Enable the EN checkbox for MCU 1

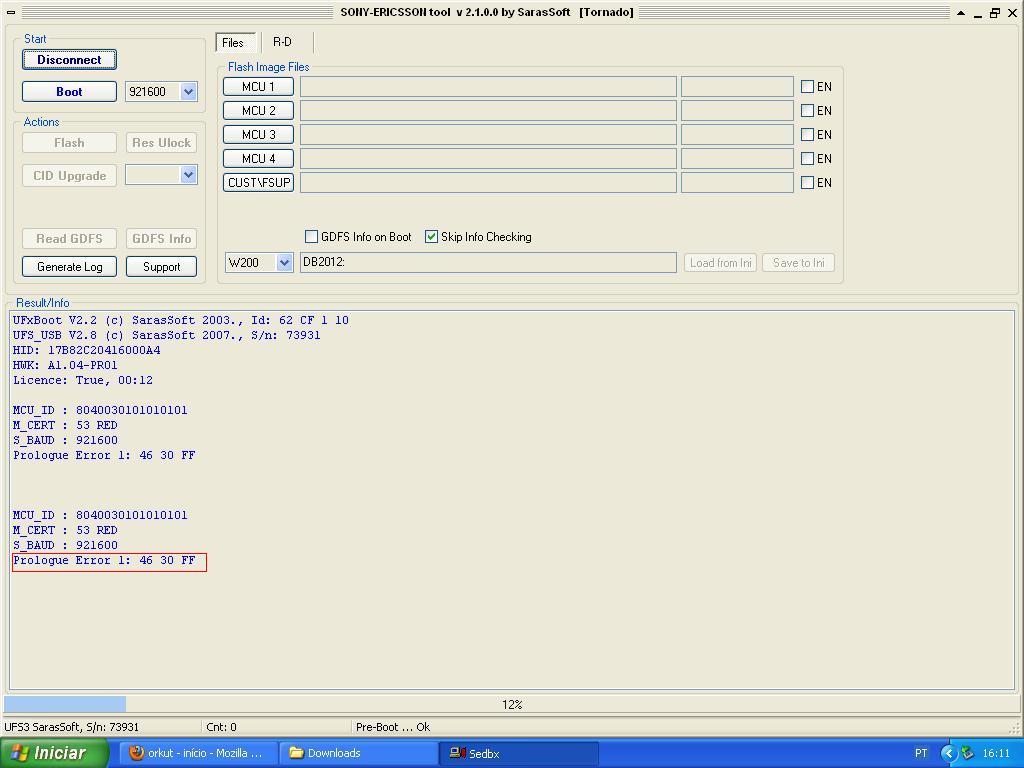[807, 86]
